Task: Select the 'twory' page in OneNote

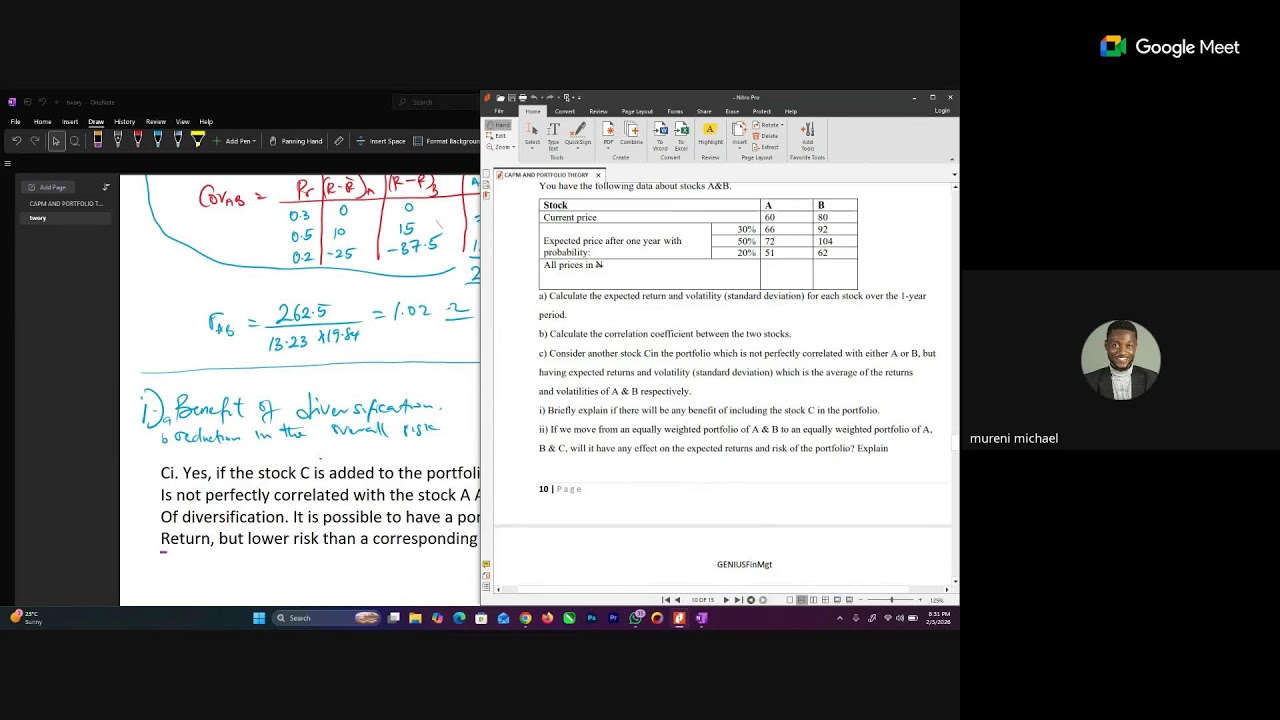Action: click(x=66, y=218)
